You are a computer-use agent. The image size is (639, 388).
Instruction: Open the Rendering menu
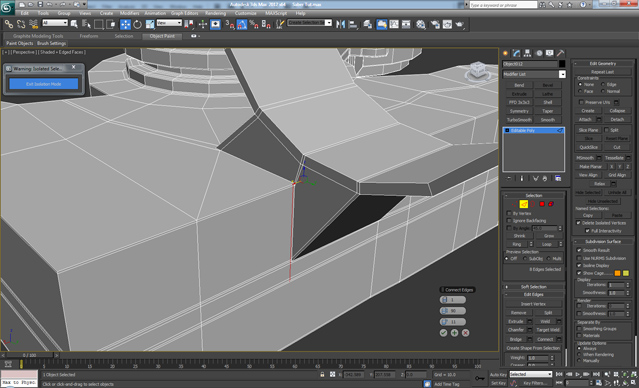point(215,13)
